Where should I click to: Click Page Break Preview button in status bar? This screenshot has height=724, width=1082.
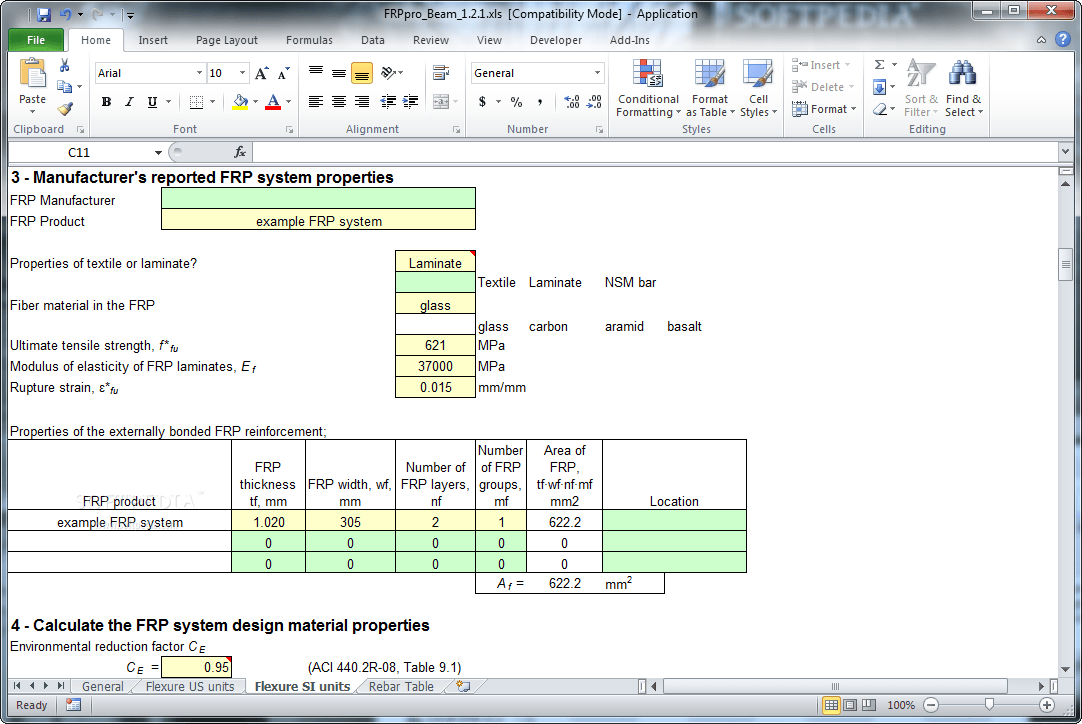pyautogui.click(x=869, y=705)
